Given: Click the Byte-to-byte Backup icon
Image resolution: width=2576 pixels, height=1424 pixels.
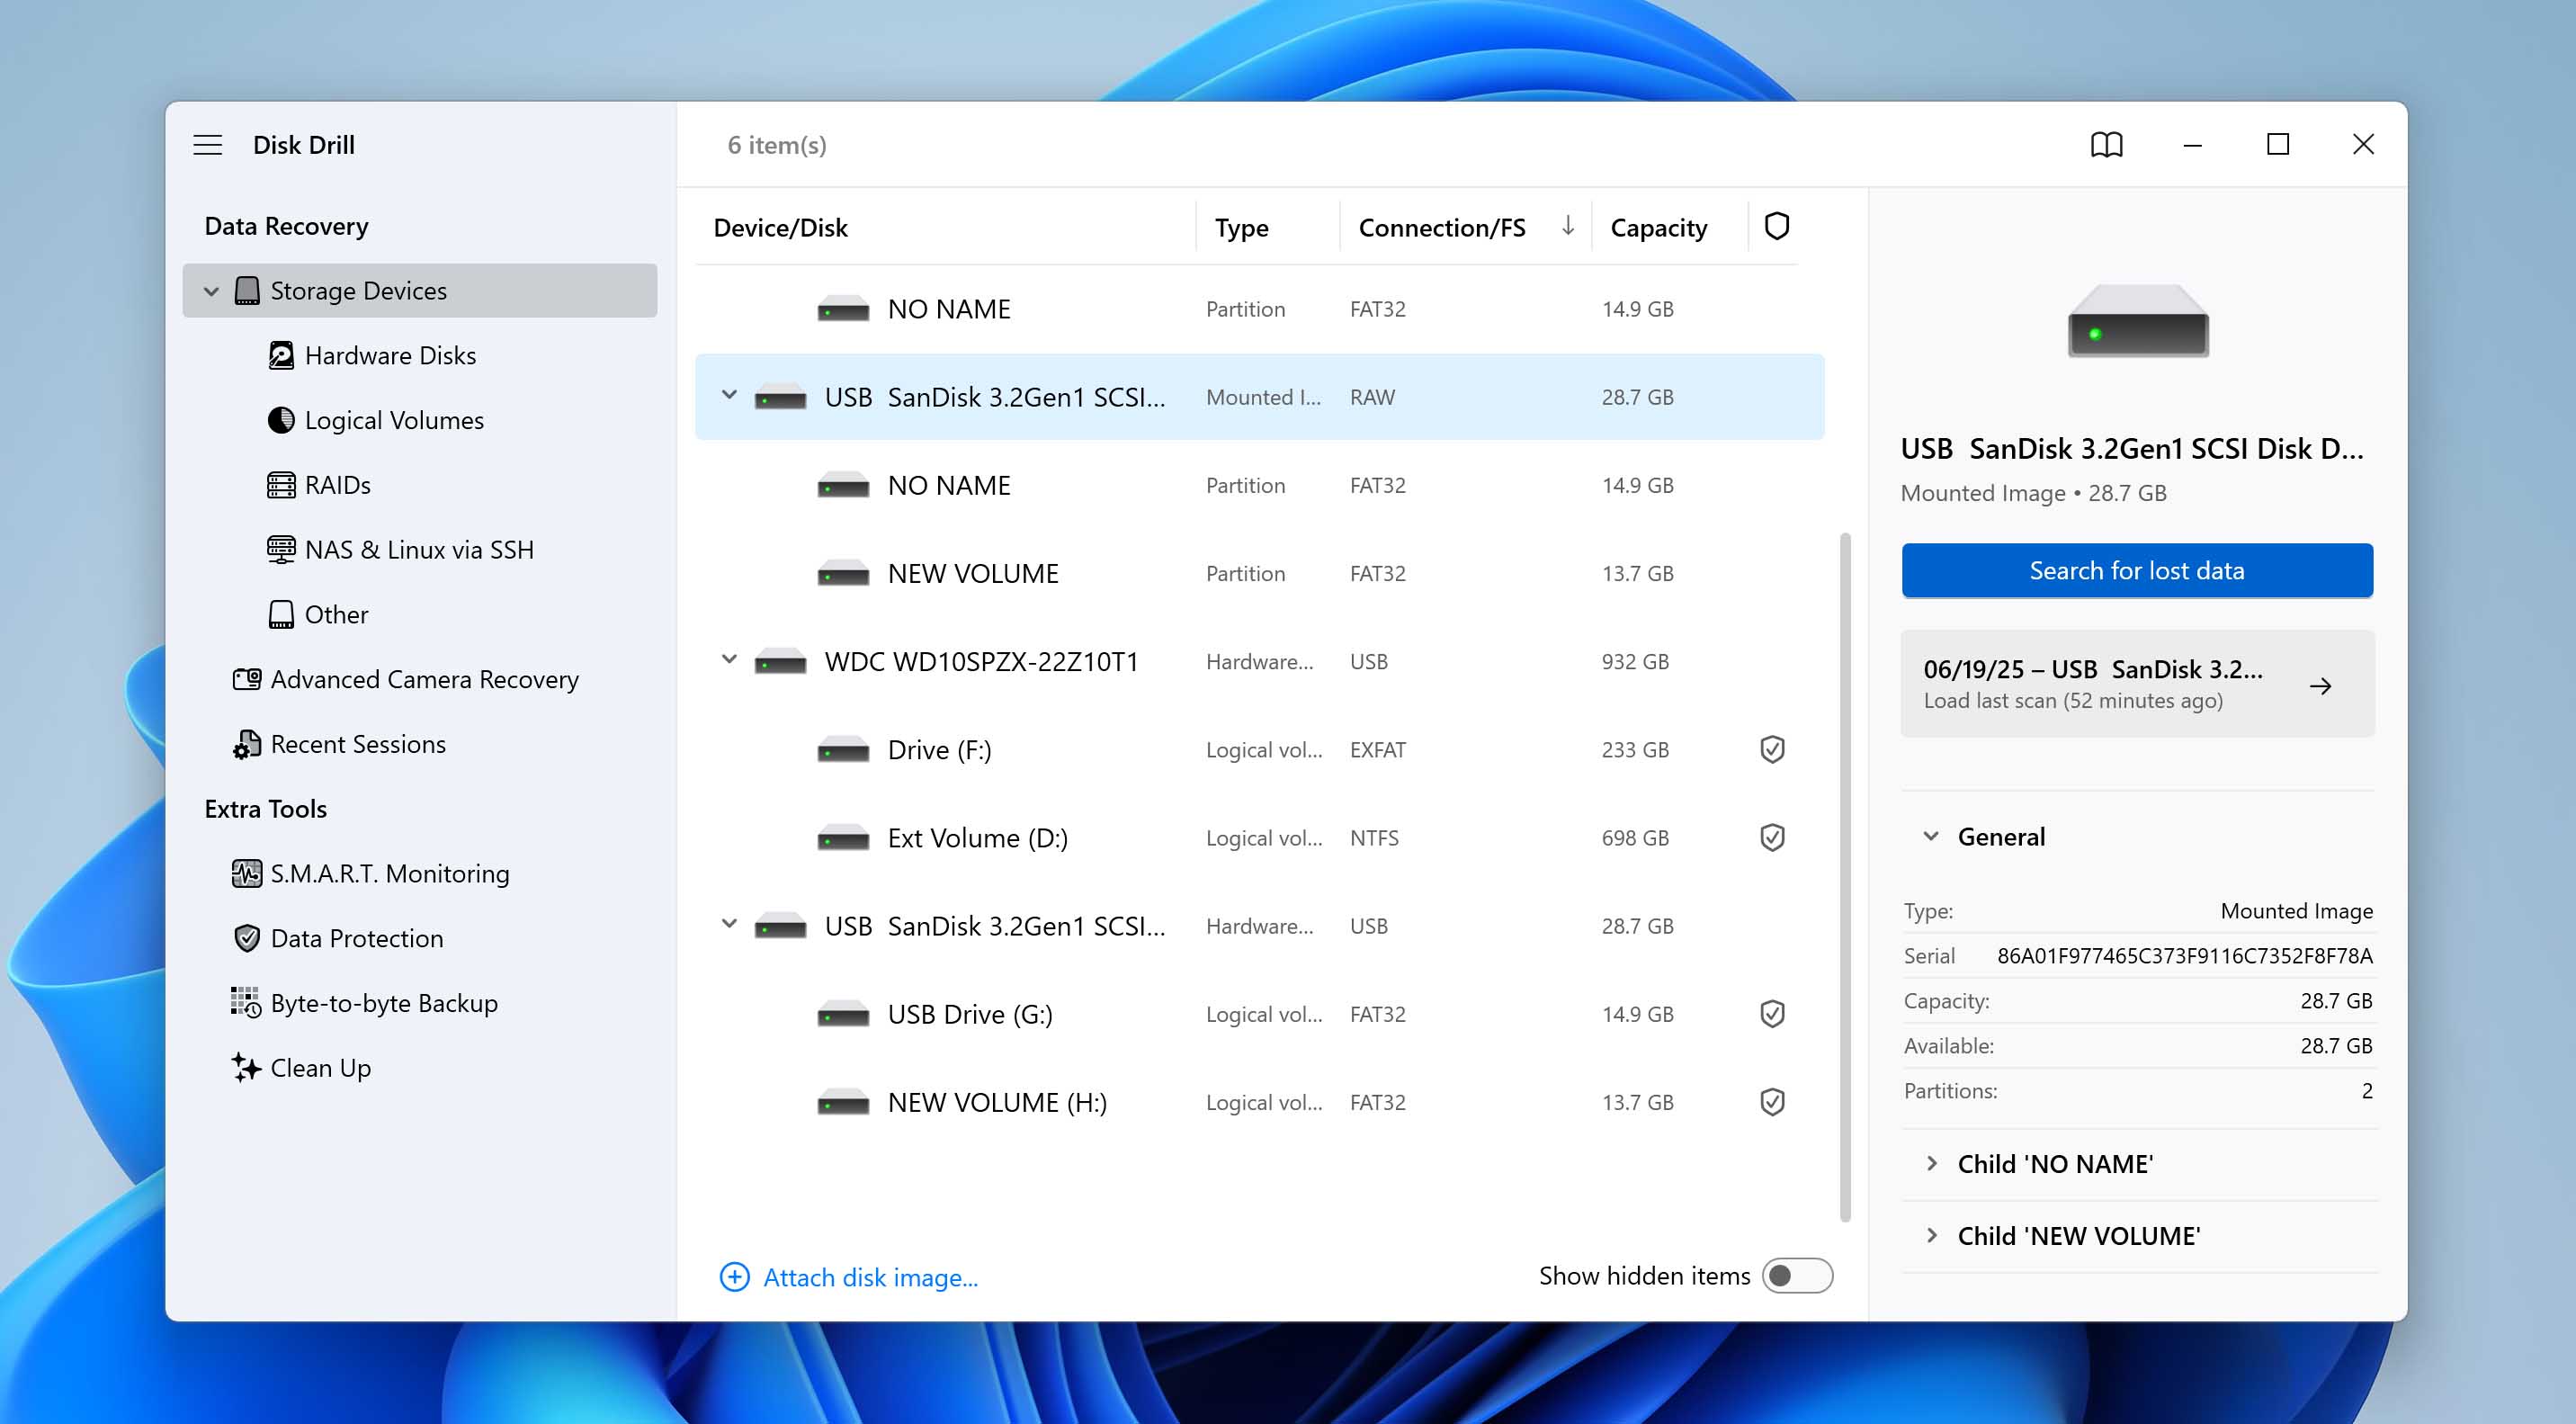Looking at the screenshot, I should [x=246, y=1002].
